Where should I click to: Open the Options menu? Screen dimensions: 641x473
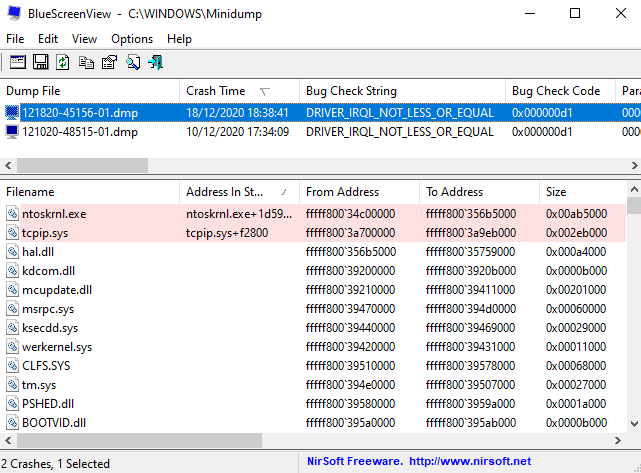[132, 39]
